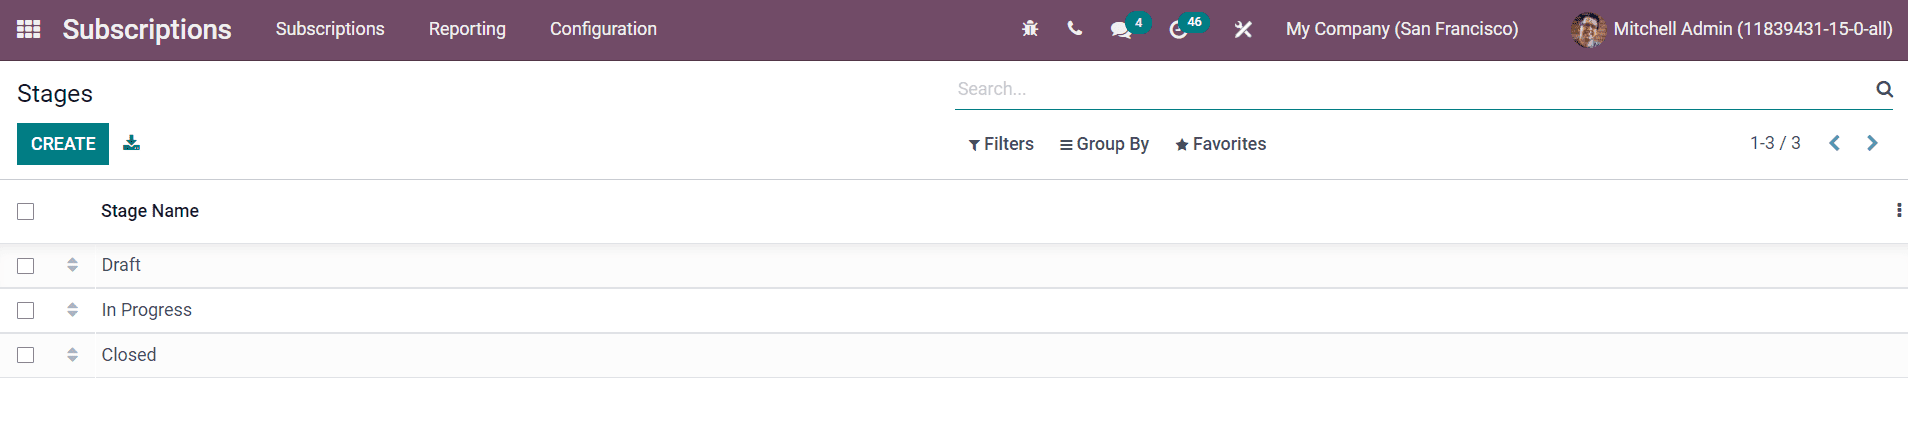Click the drag handle for In Progress row
This screenshot has width=1908, height=422.
coord(72,310)
